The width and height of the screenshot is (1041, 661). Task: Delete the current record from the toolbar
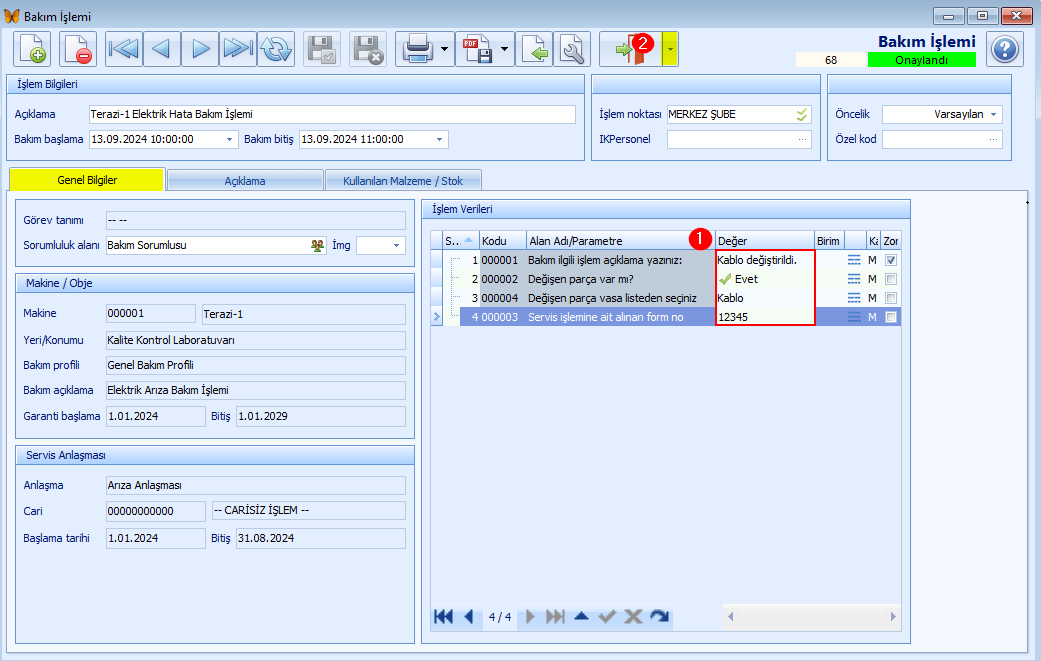(78, 49)
